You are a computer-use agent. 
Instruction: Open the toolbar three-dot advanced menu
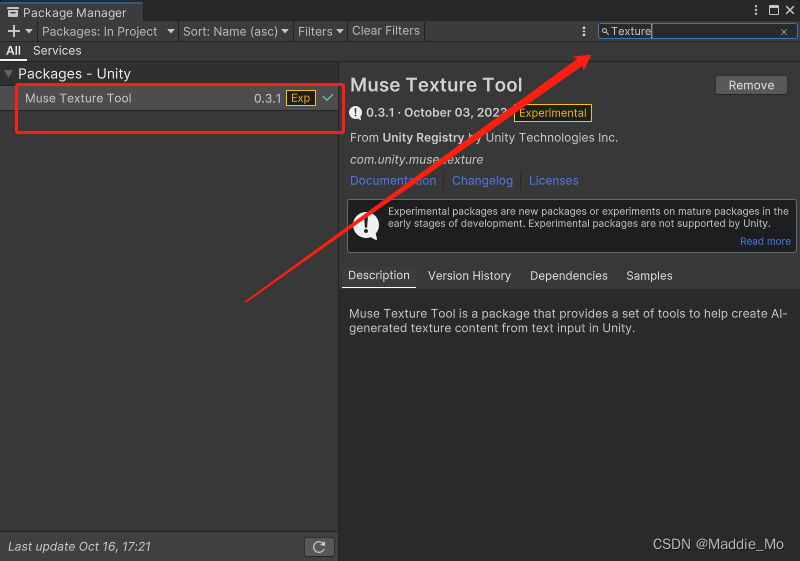pos(584,32)
